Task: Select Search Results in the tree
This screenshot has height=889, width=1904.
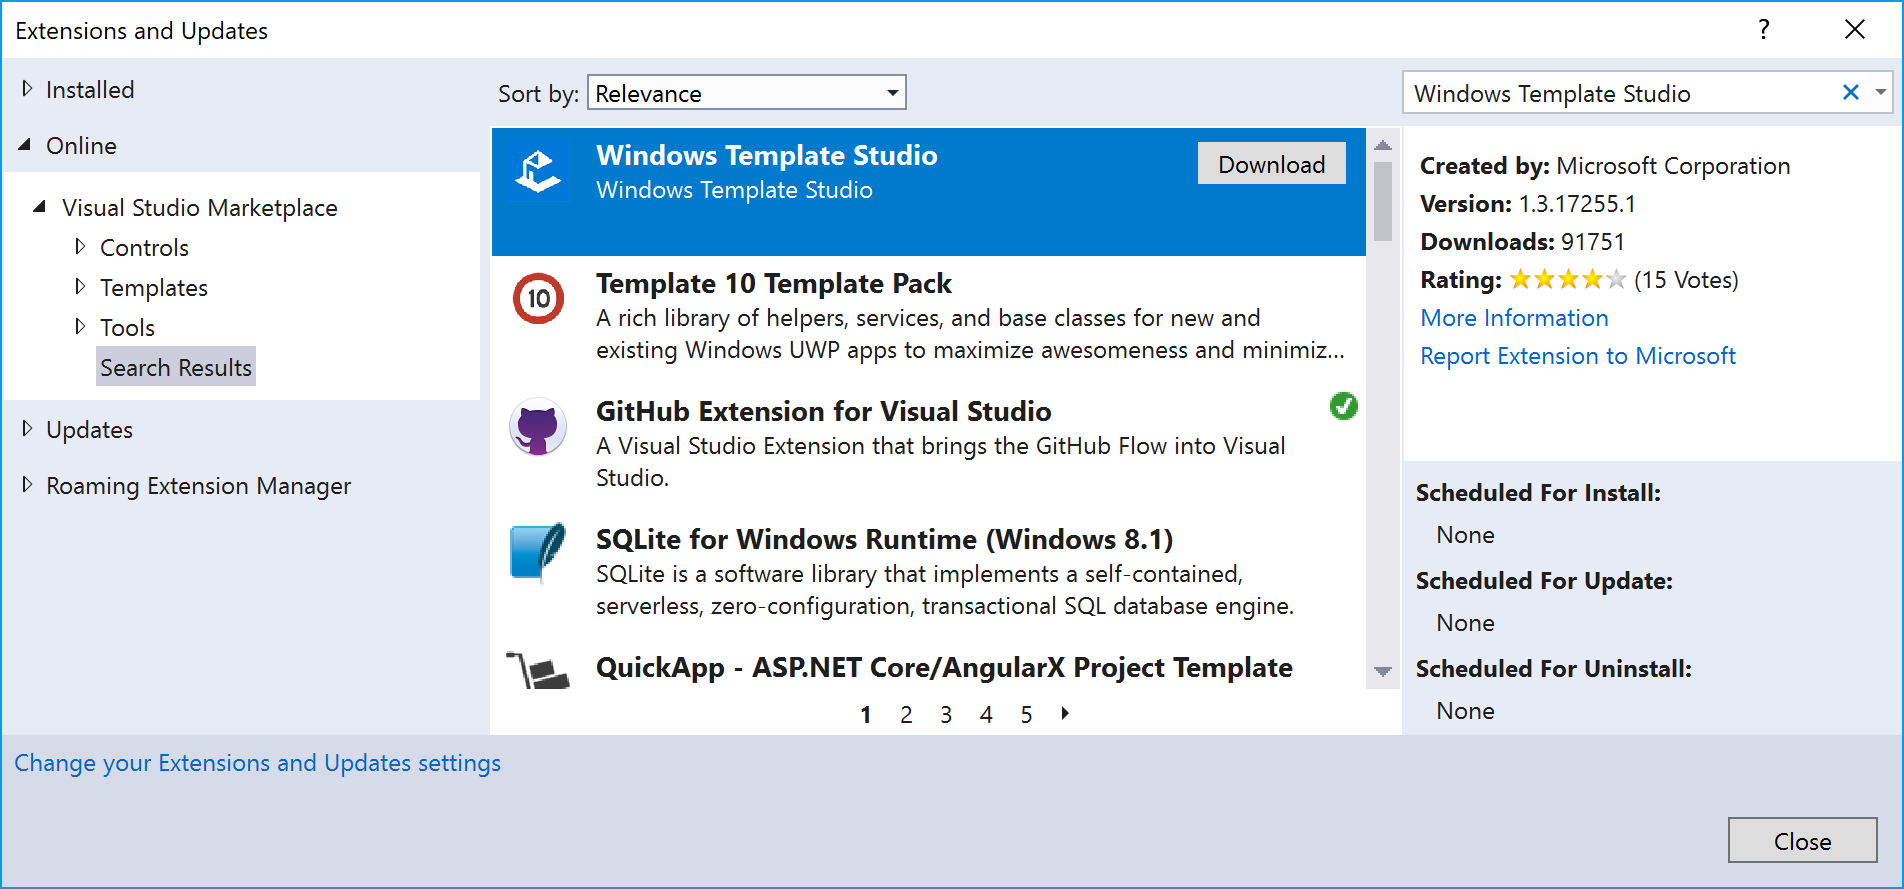Action: click(176, 367)
